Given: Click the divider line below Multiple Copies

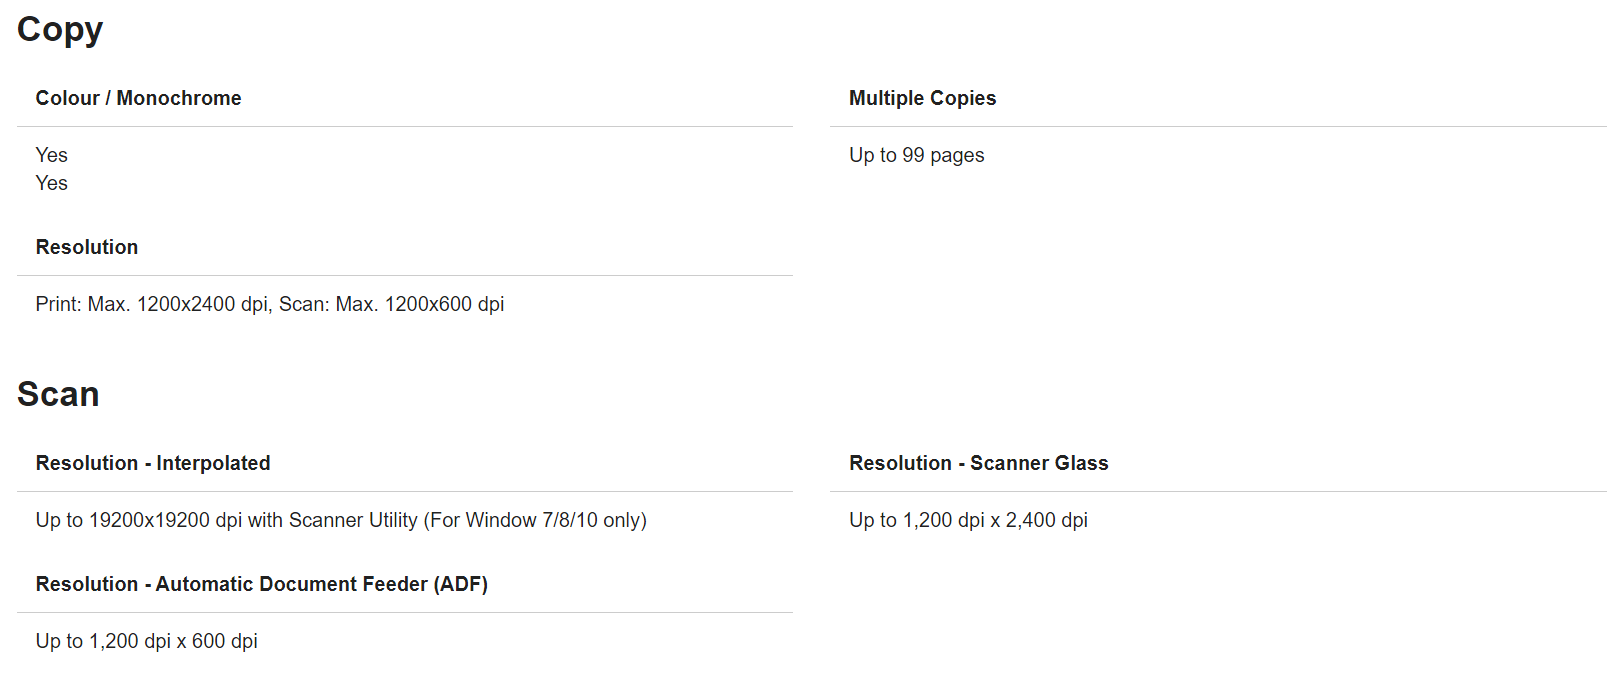Looking at the screenshot, I should [x=1218, y=126].
